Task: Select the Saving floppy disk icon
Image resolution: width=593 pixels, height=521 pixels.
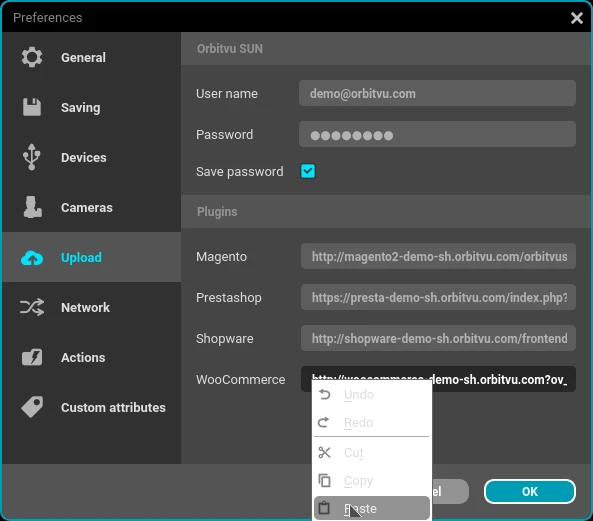Action: [x=32, y=107]
